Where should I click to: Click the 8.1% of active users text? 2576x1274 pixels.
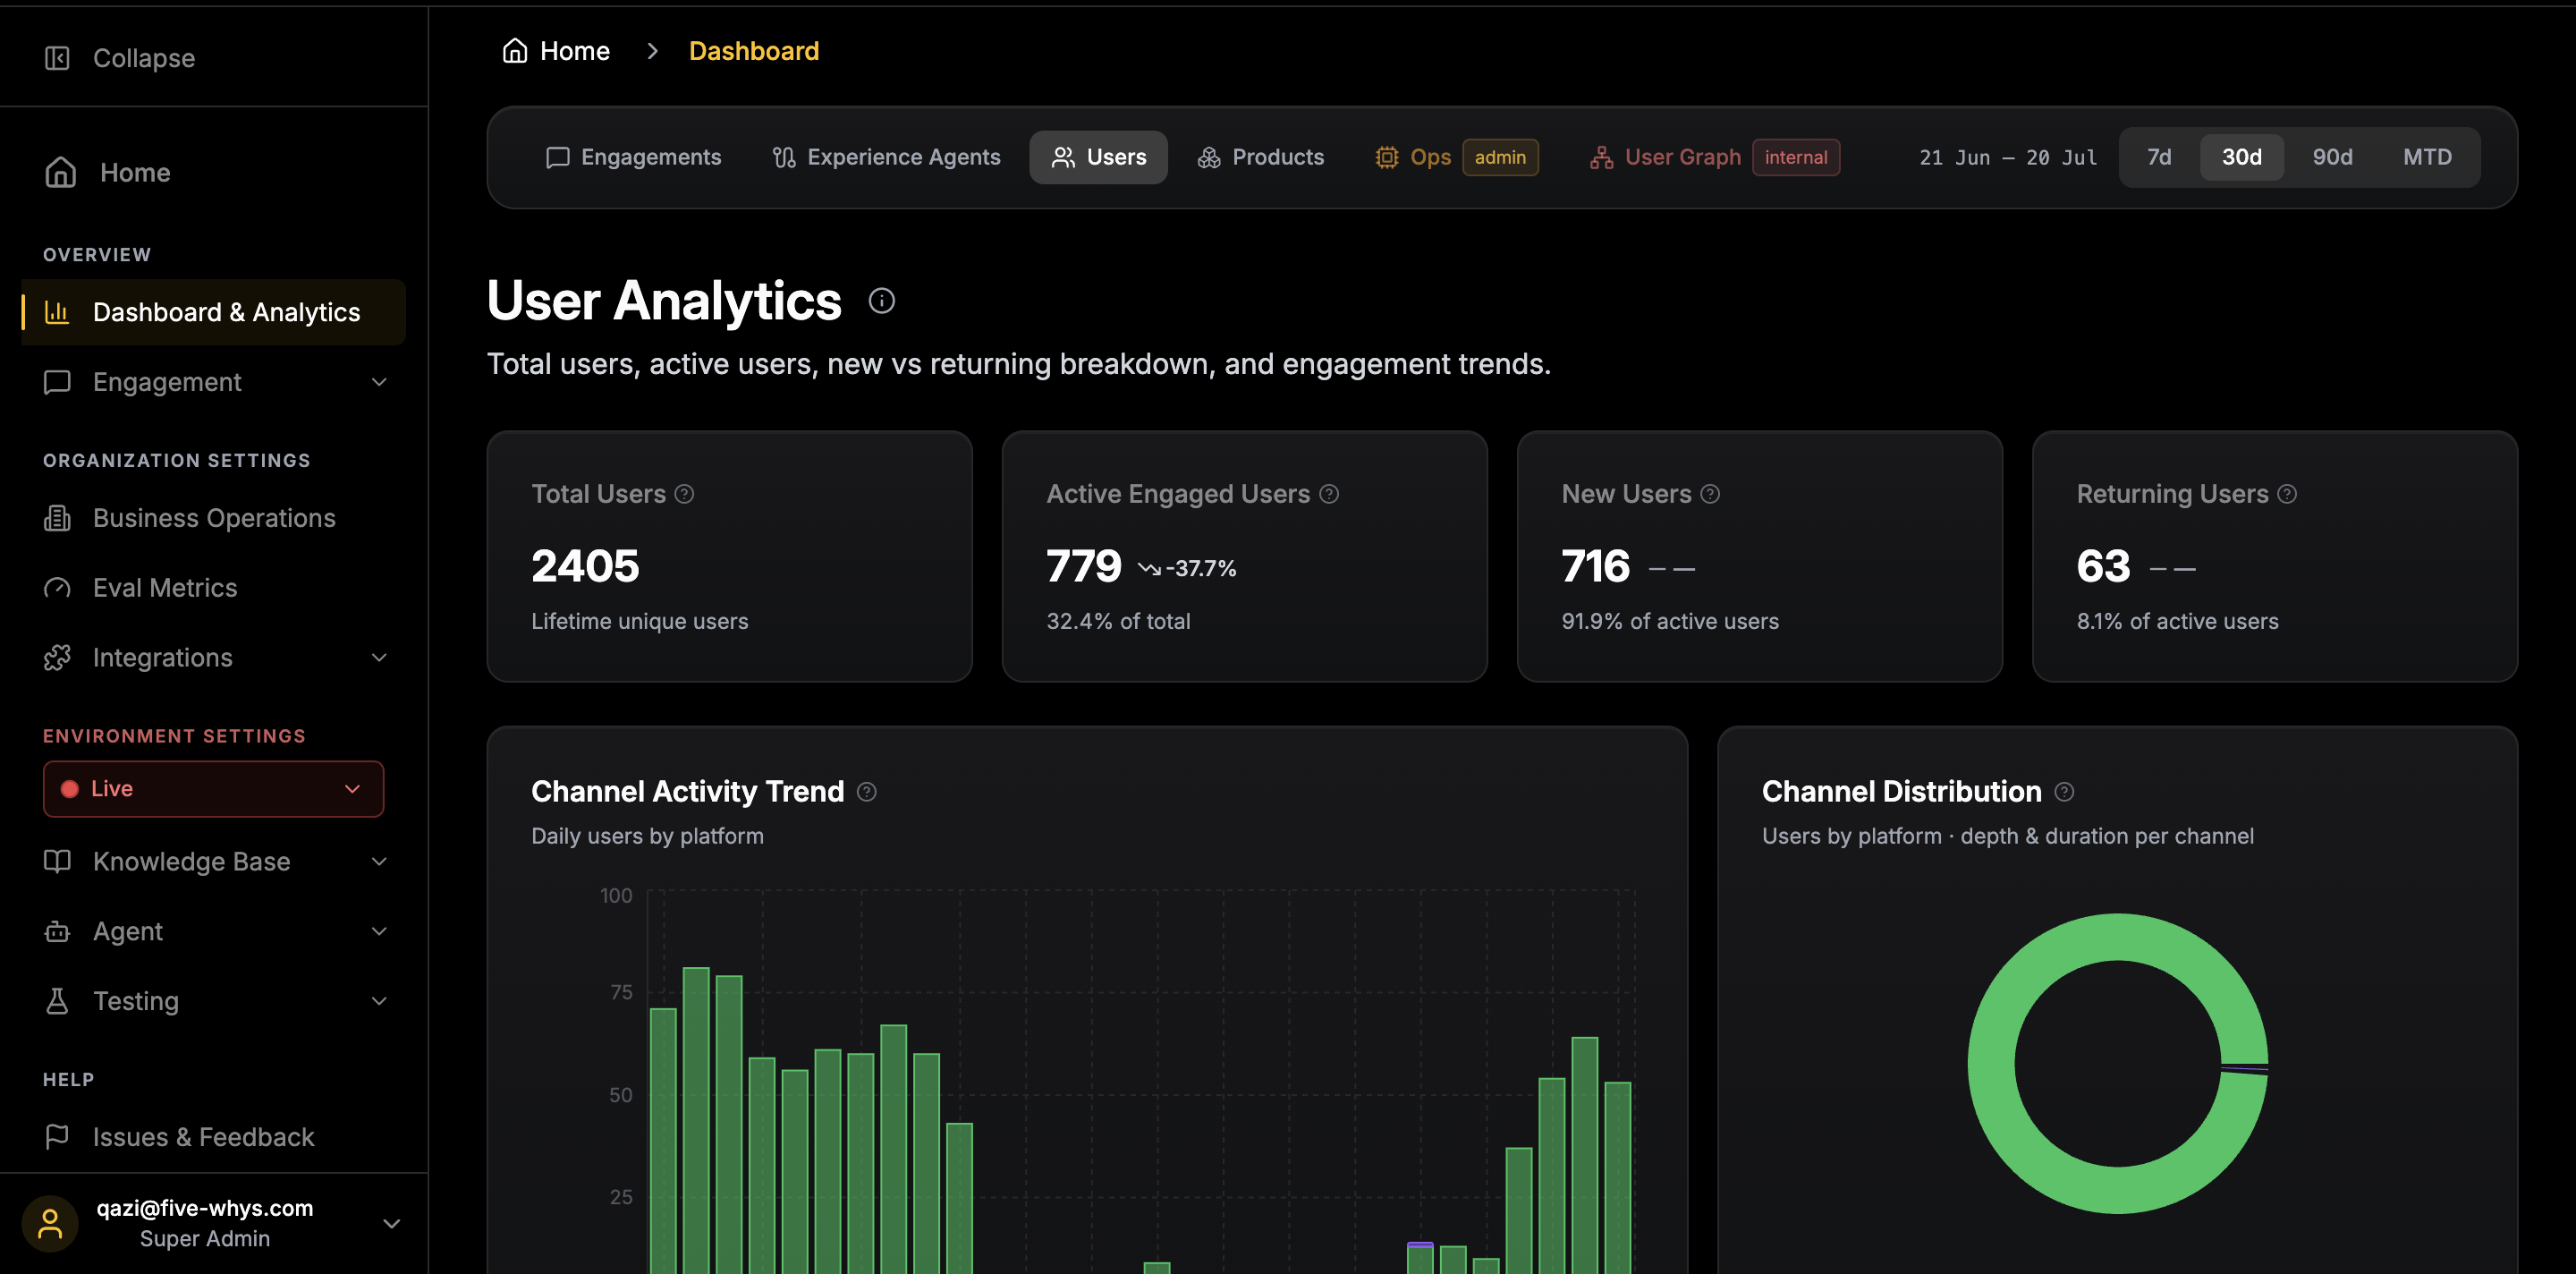click(x=2177, y=621)
